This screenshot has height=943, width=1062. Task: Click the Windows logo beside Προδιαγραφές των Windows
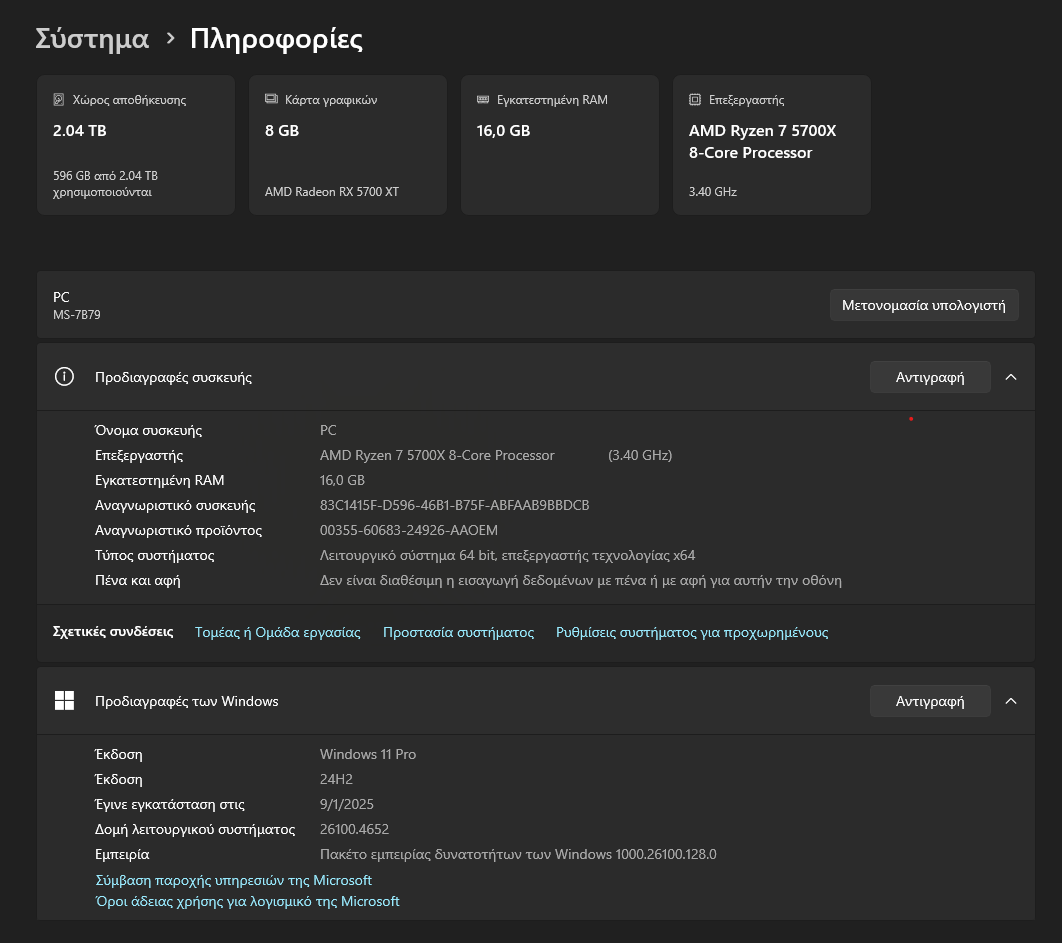point(64,700)
